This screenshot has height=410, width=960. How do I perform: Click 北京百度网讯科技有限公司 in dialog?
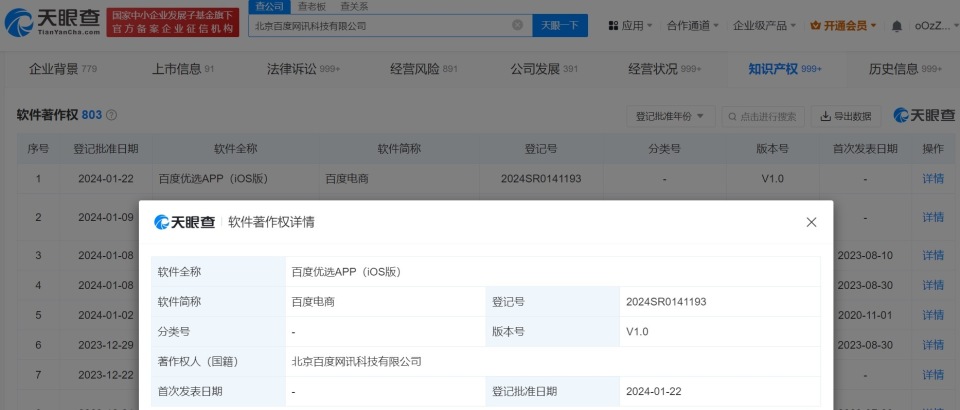pos(357,362)
